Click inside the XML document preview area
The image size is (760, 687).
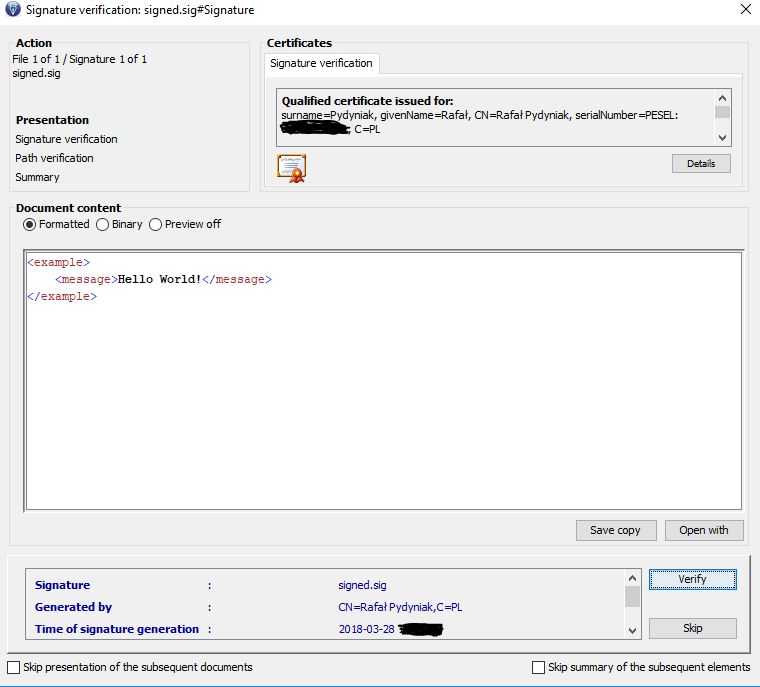pyautogui.click(x=383, y=400)
